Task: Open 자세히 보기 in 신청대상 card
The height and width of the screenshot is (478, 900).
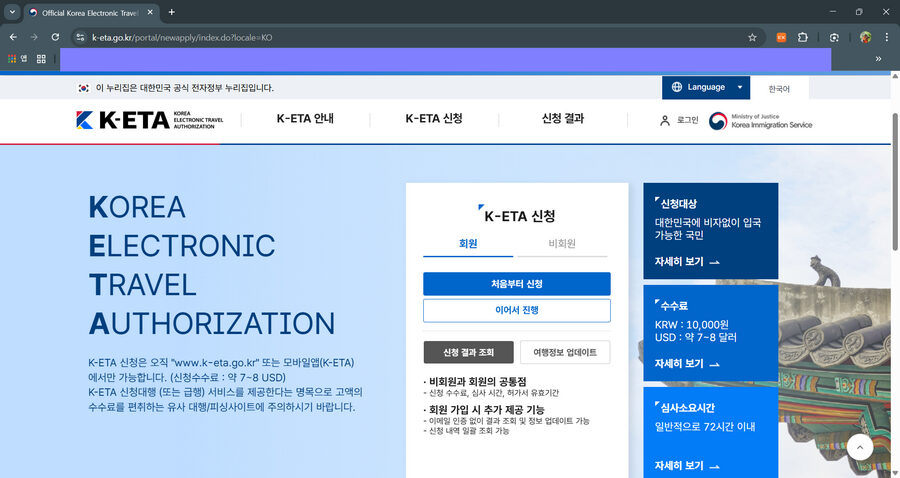Action: coord(687,262)
